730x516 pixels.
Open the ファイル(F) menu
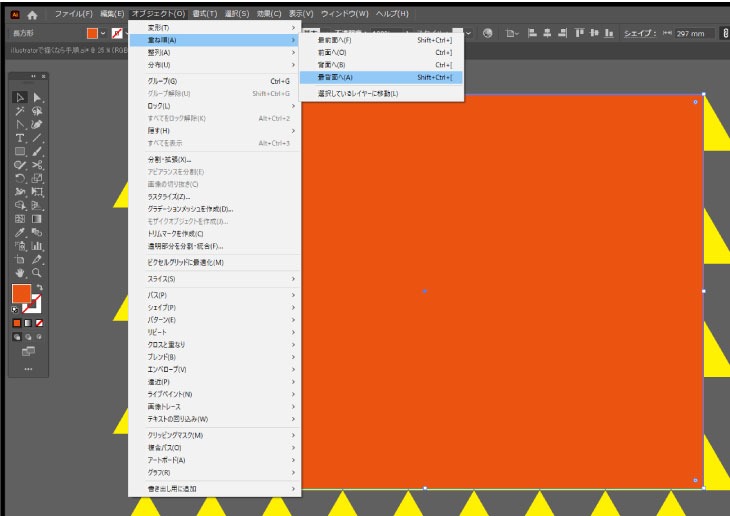click(74, 14)
